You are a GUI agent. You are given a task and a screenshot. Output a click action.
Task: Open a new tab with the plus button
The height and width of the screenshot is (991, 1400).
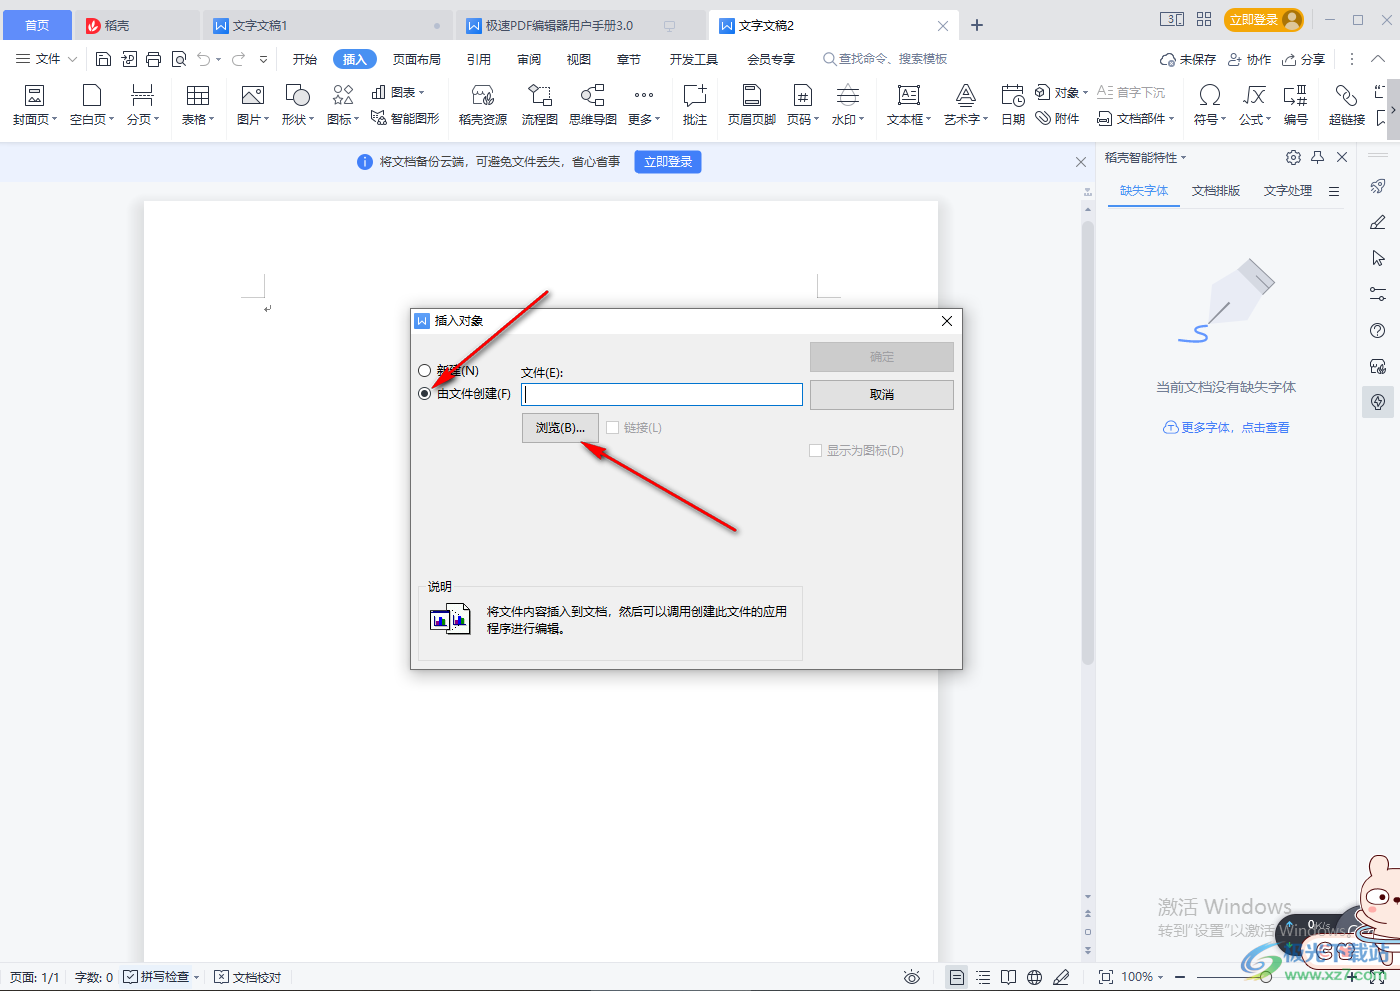click(977, 25)
